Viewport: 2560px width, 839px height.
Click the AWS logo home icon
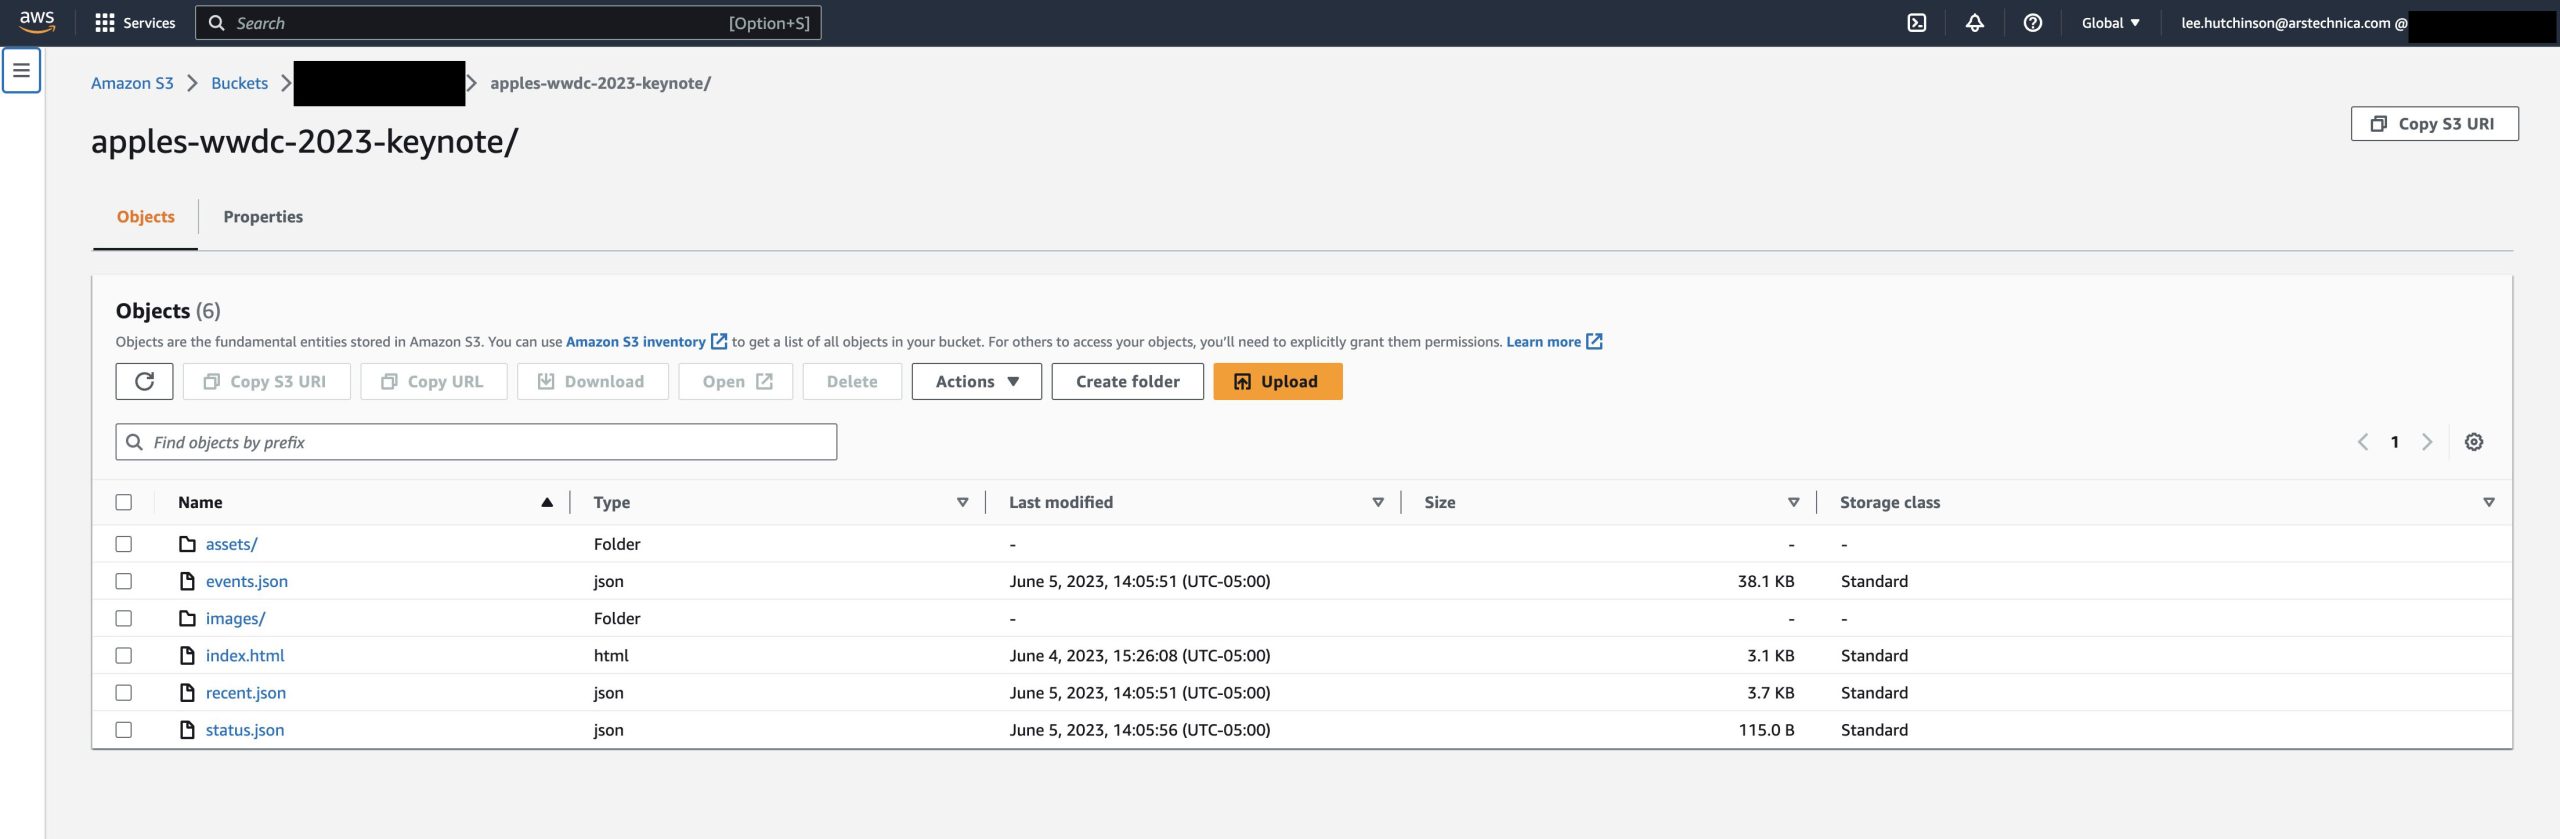[x=37, y=21]
